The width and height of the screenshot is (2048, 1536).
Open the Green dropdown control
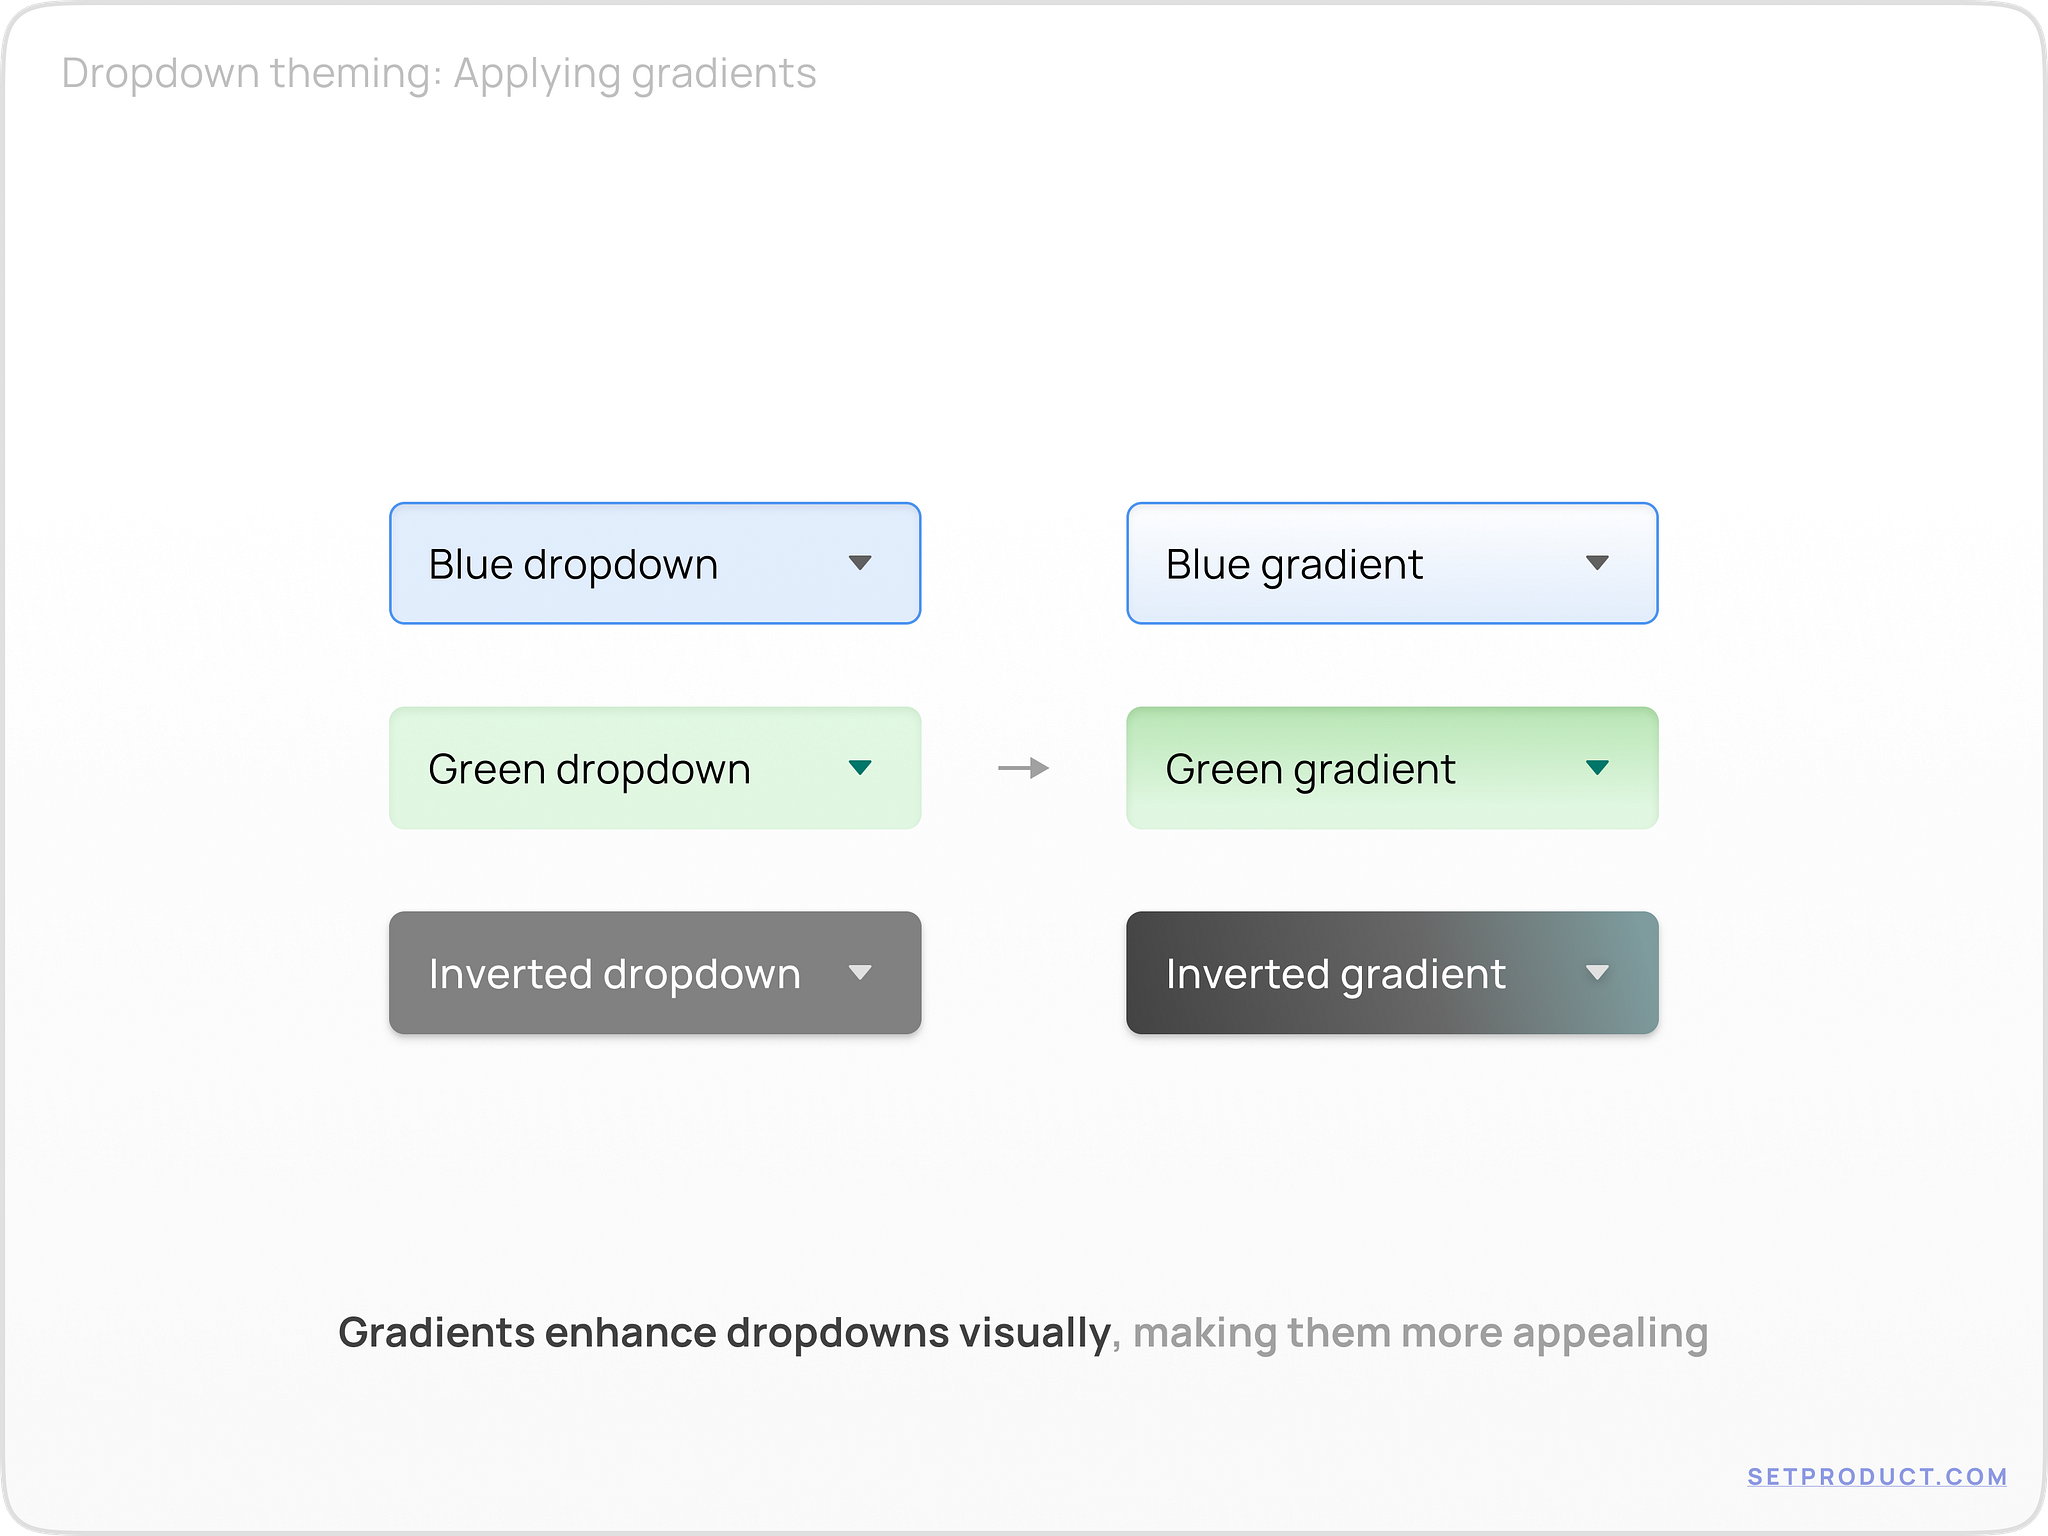click(x=653, y=768)
